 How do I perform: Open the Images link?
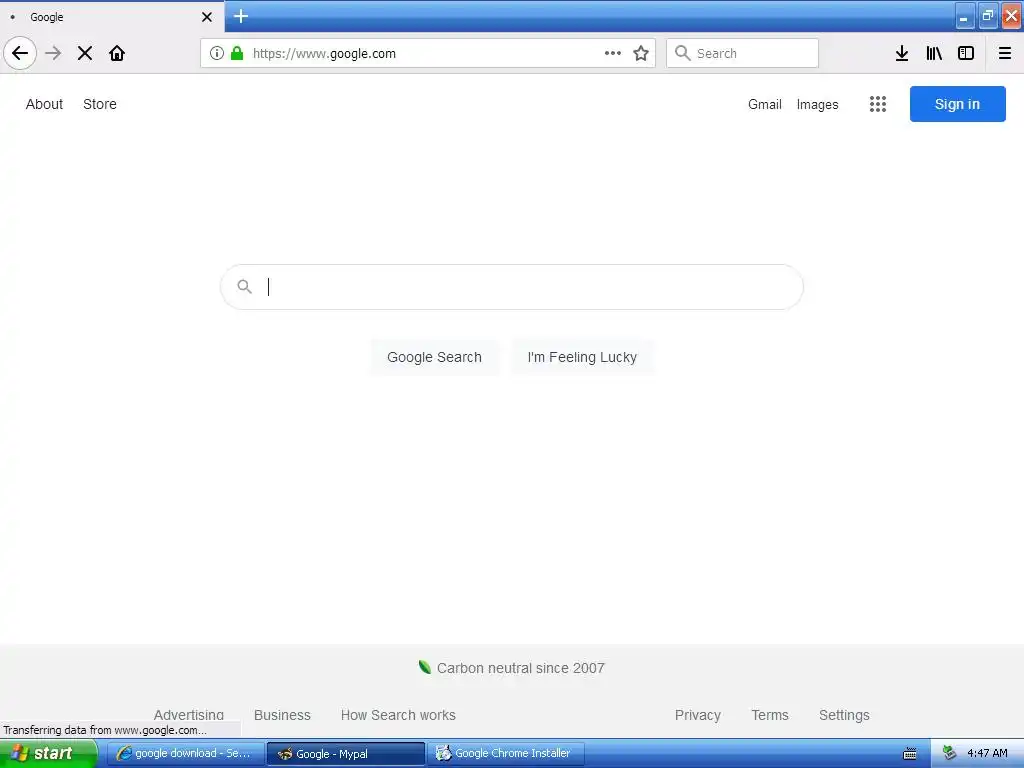pyautogui.click(x=817, y=104)
